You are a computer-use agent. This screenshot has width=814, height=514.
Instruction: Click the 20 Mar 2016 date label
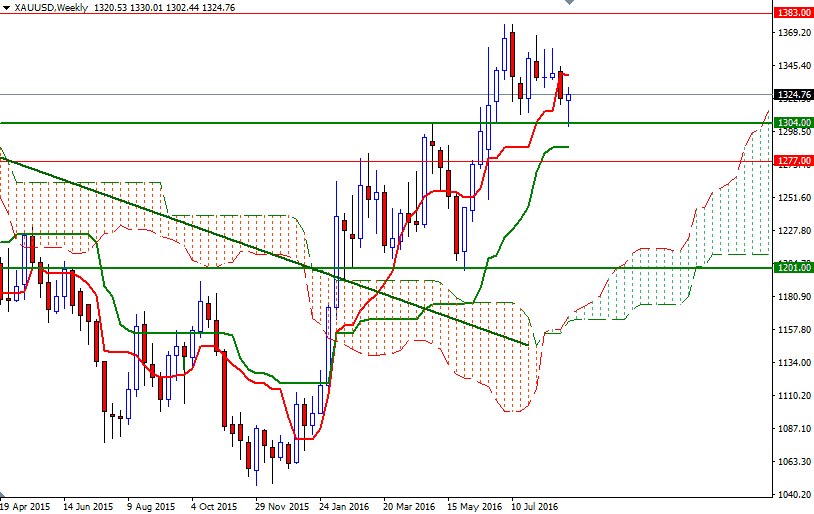(409, 506)
